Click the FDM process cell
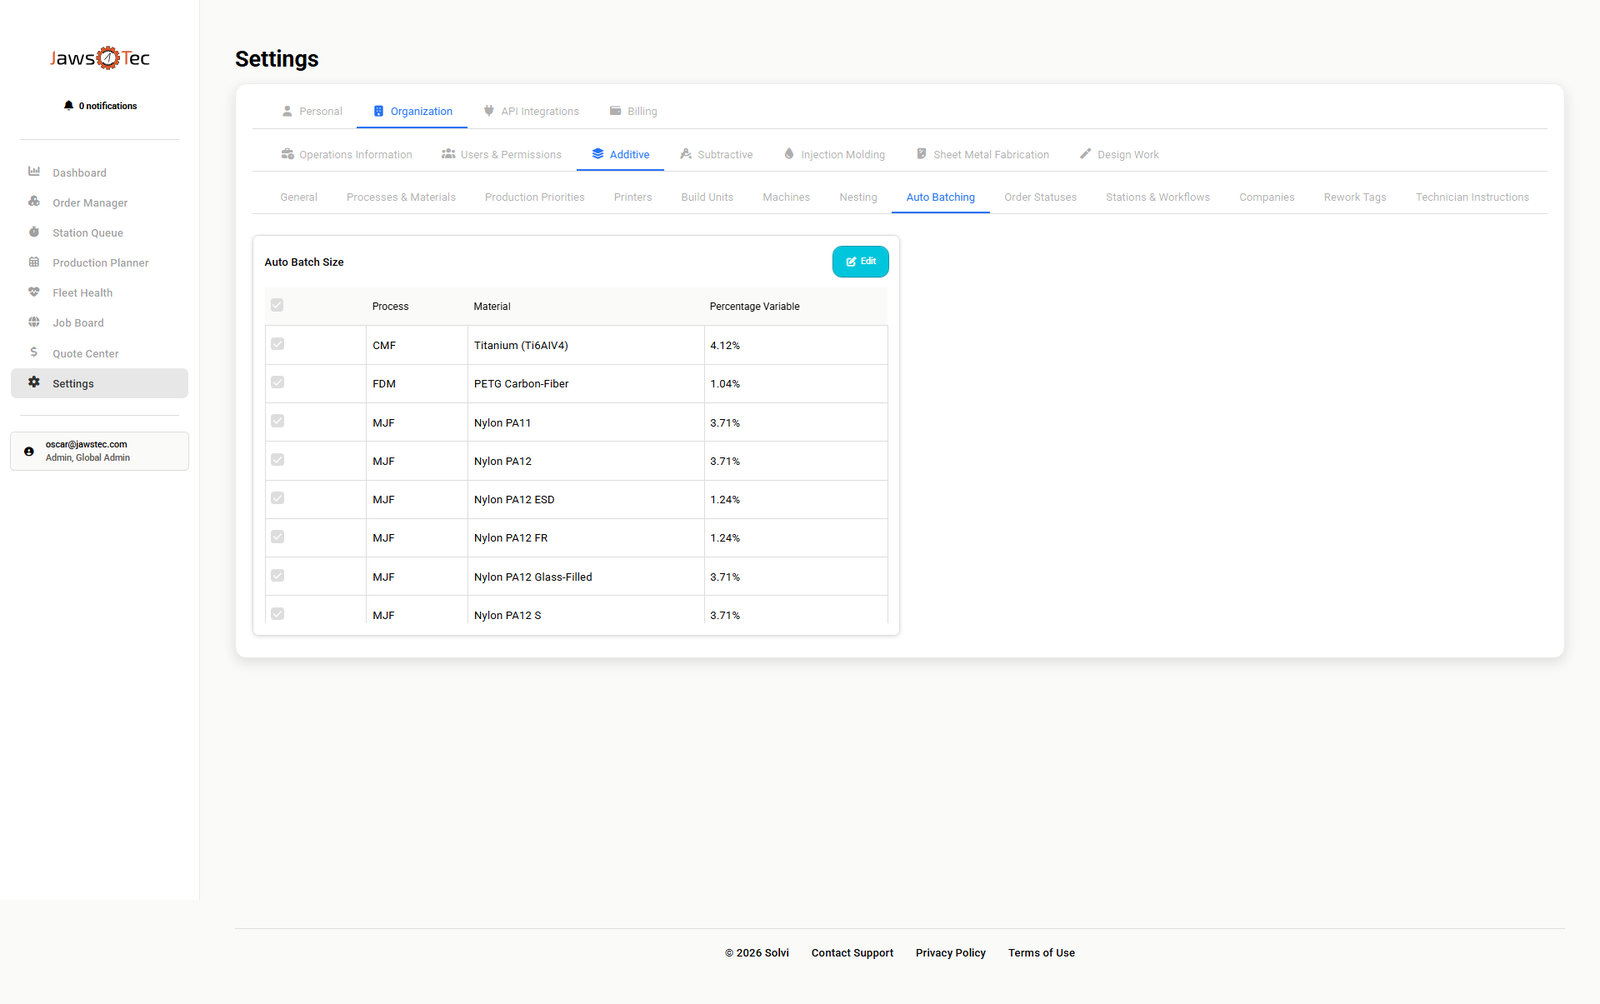 pyautogui.click(x=417, y=384)
